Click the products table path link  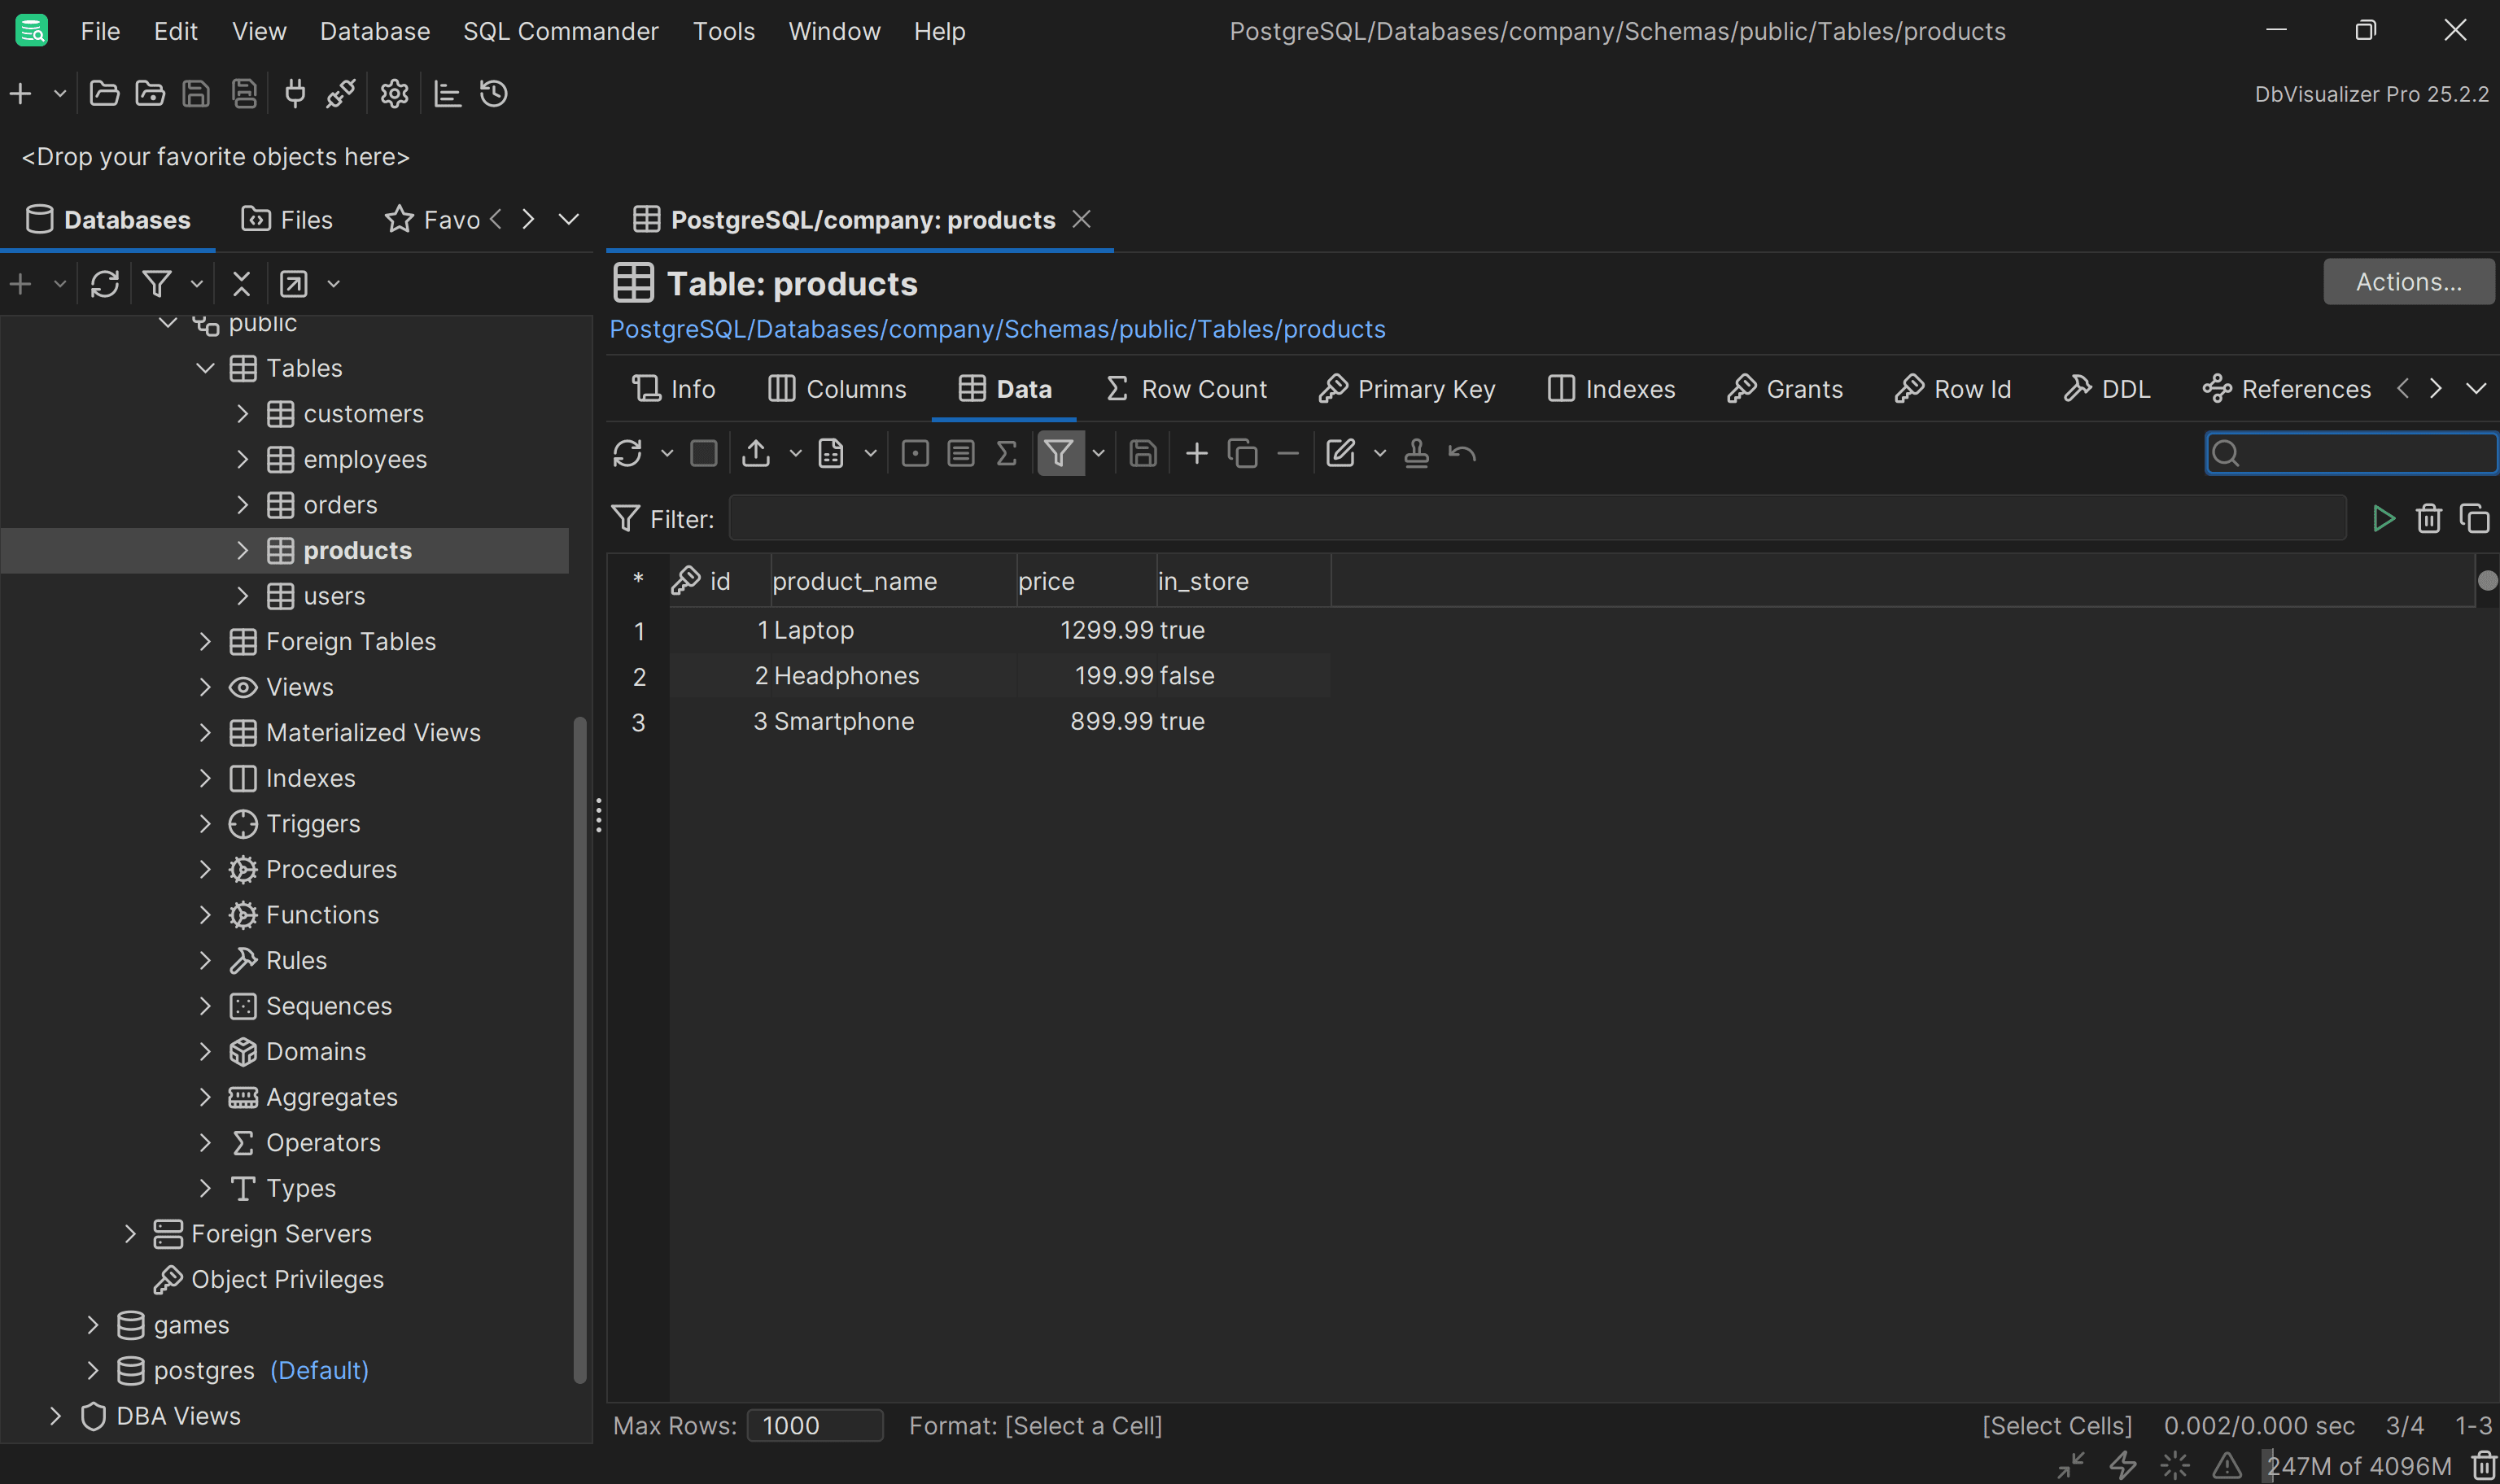point(997,329)
